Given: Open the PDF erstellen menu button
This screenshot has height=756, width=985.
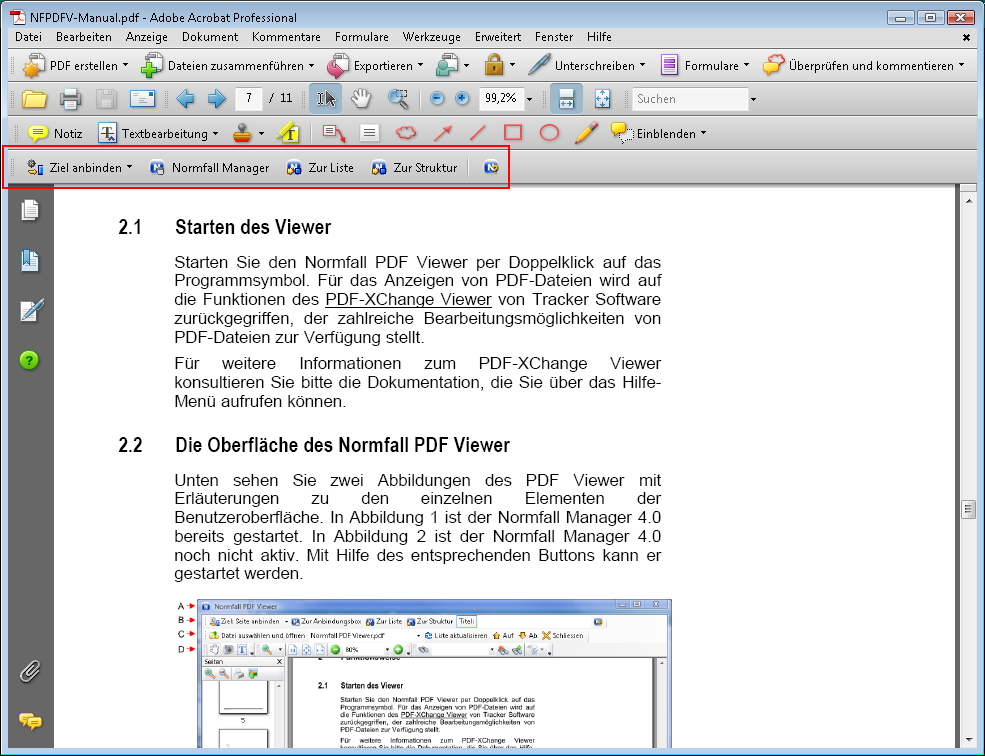Looking at the screenshot, I should tap(75, 65).
